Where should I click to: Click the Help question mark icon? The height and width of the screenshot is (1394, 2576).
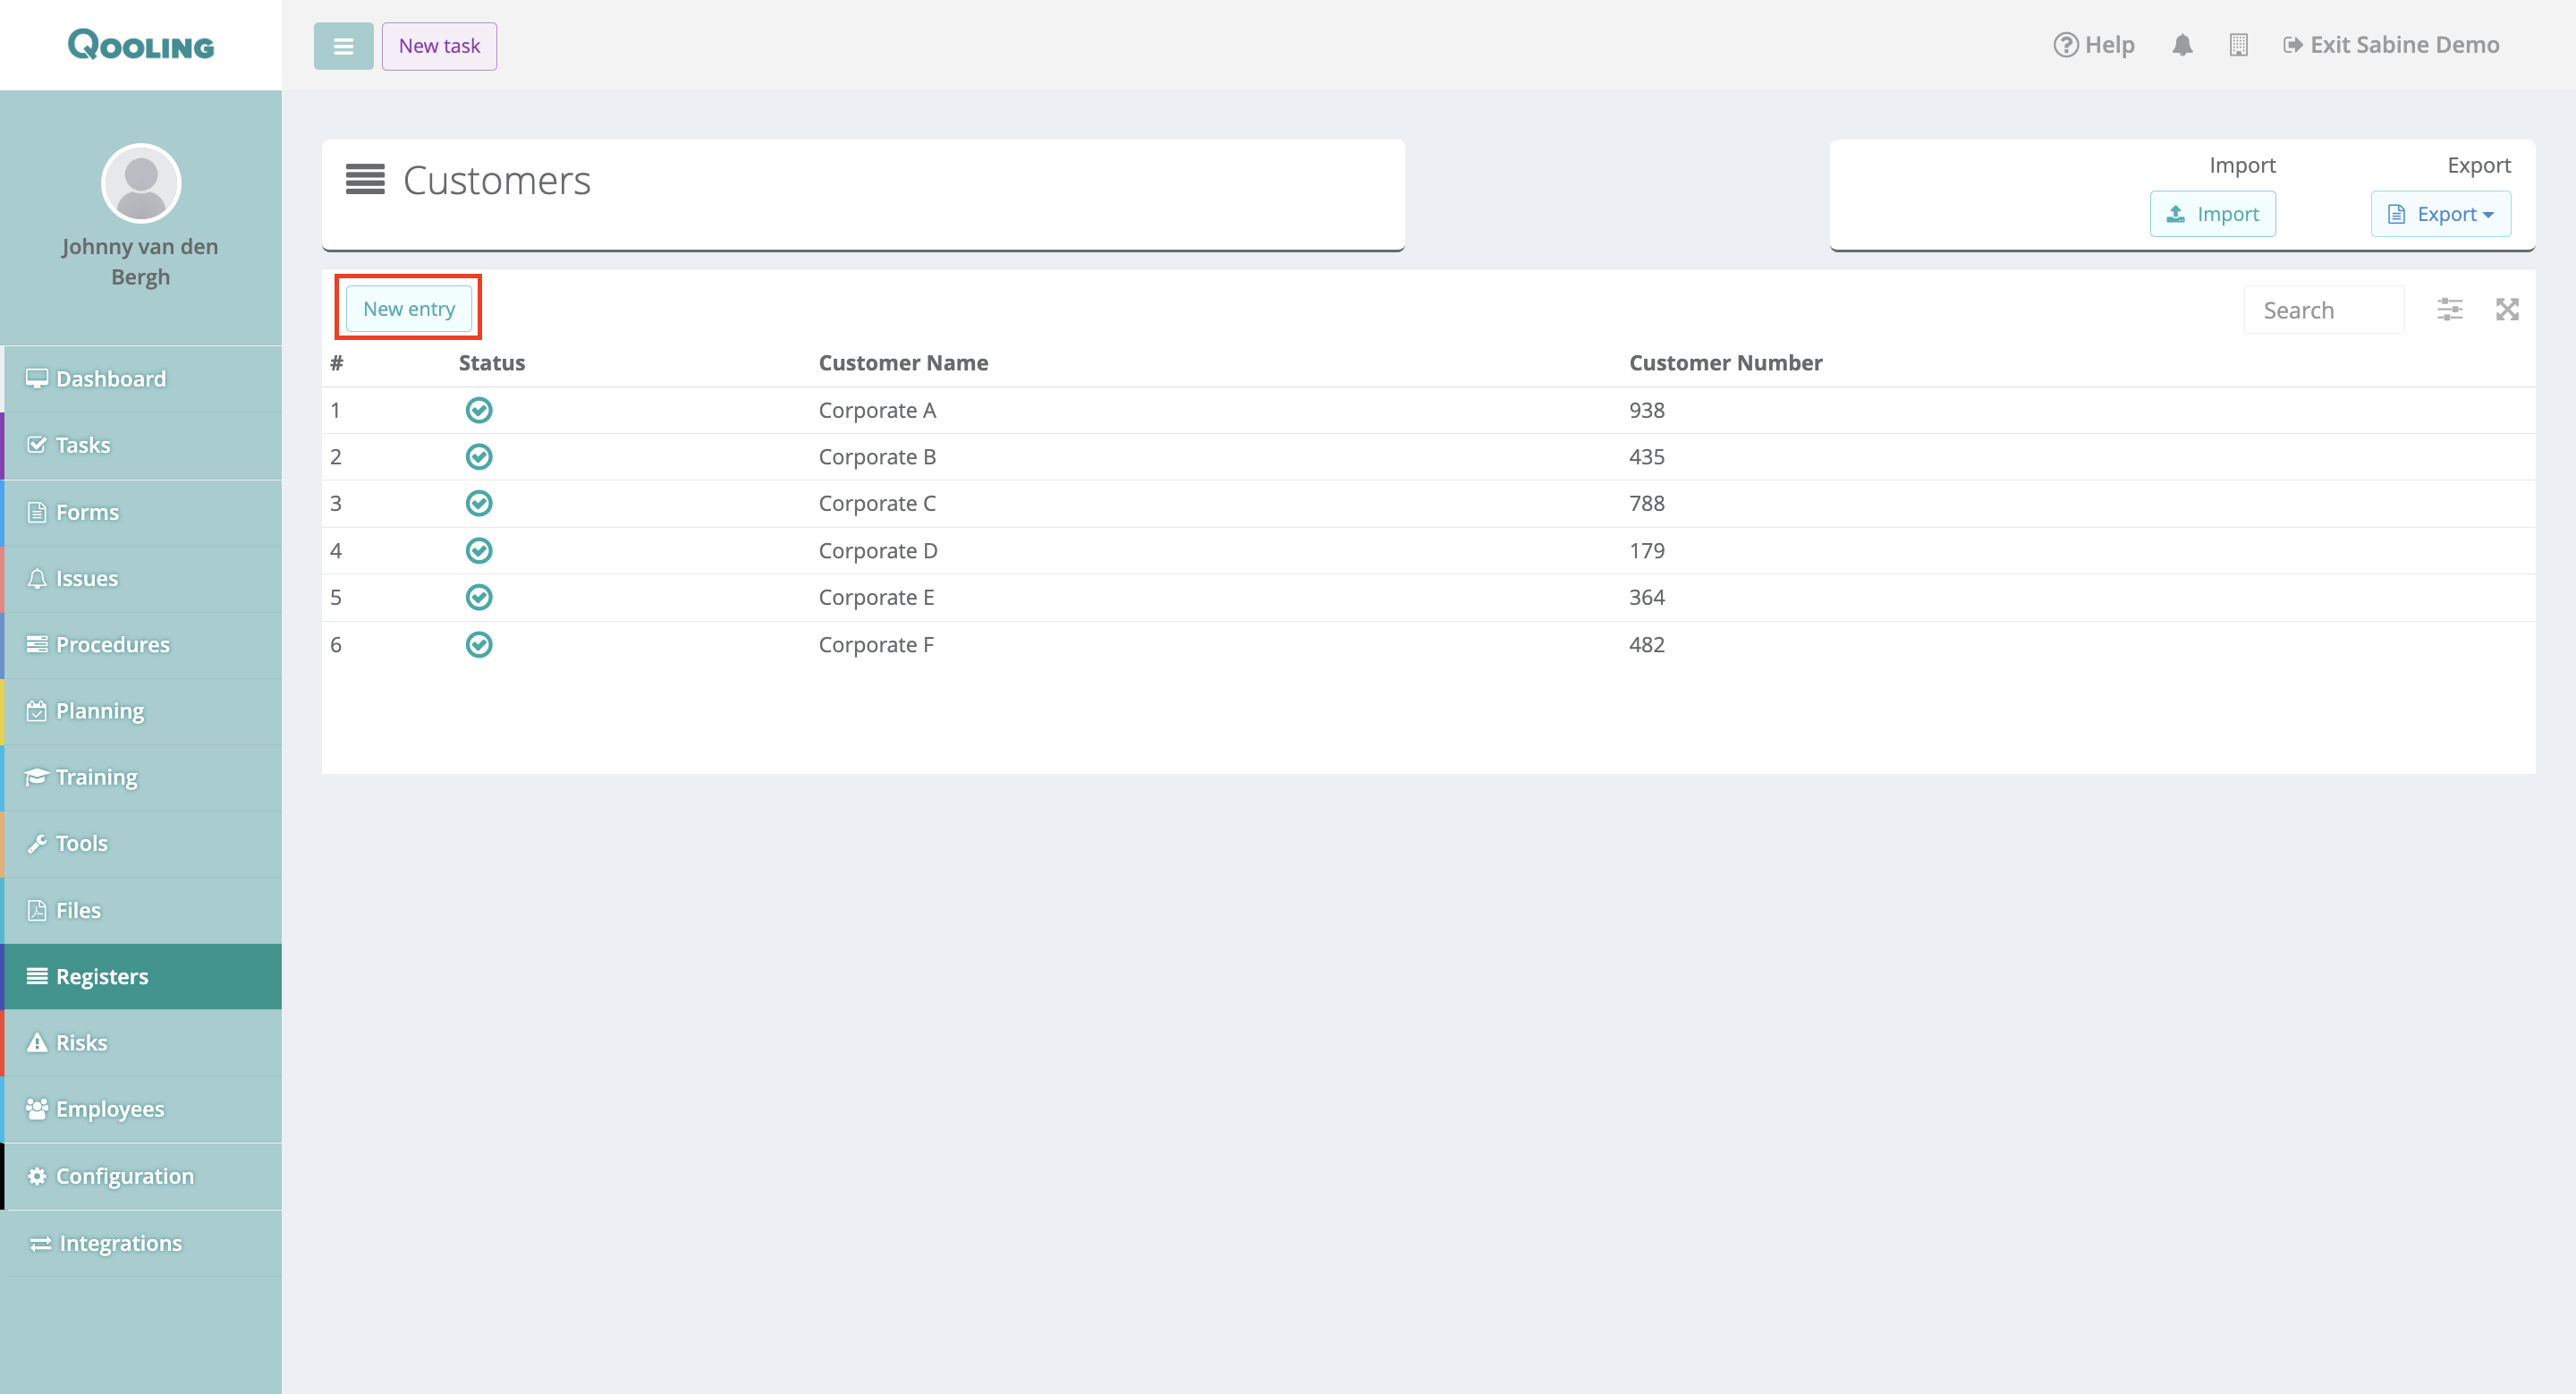(2065, 45)
